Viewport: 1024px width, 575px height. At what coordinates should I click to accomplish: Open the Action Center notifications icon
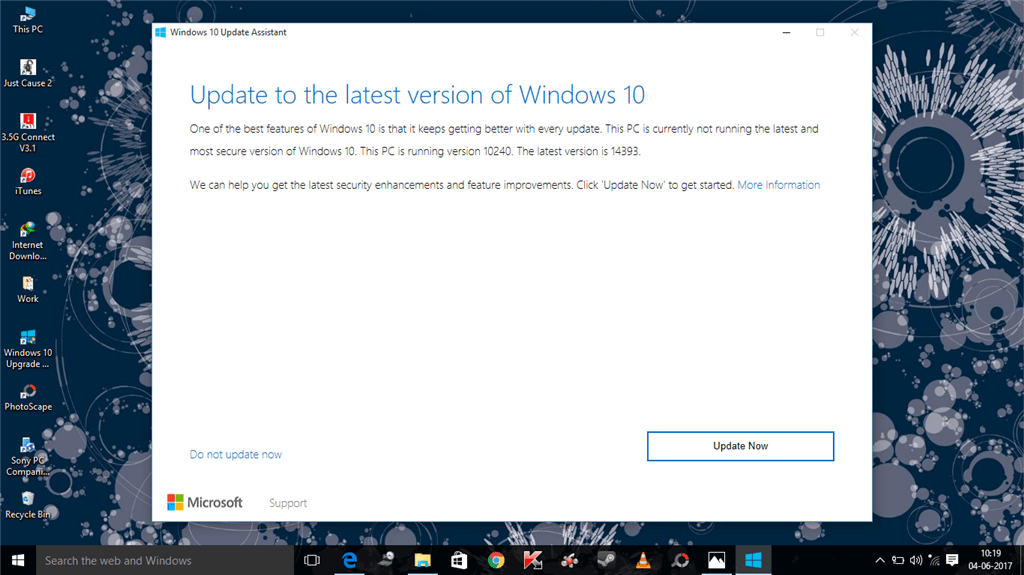(x=954, y=560)
